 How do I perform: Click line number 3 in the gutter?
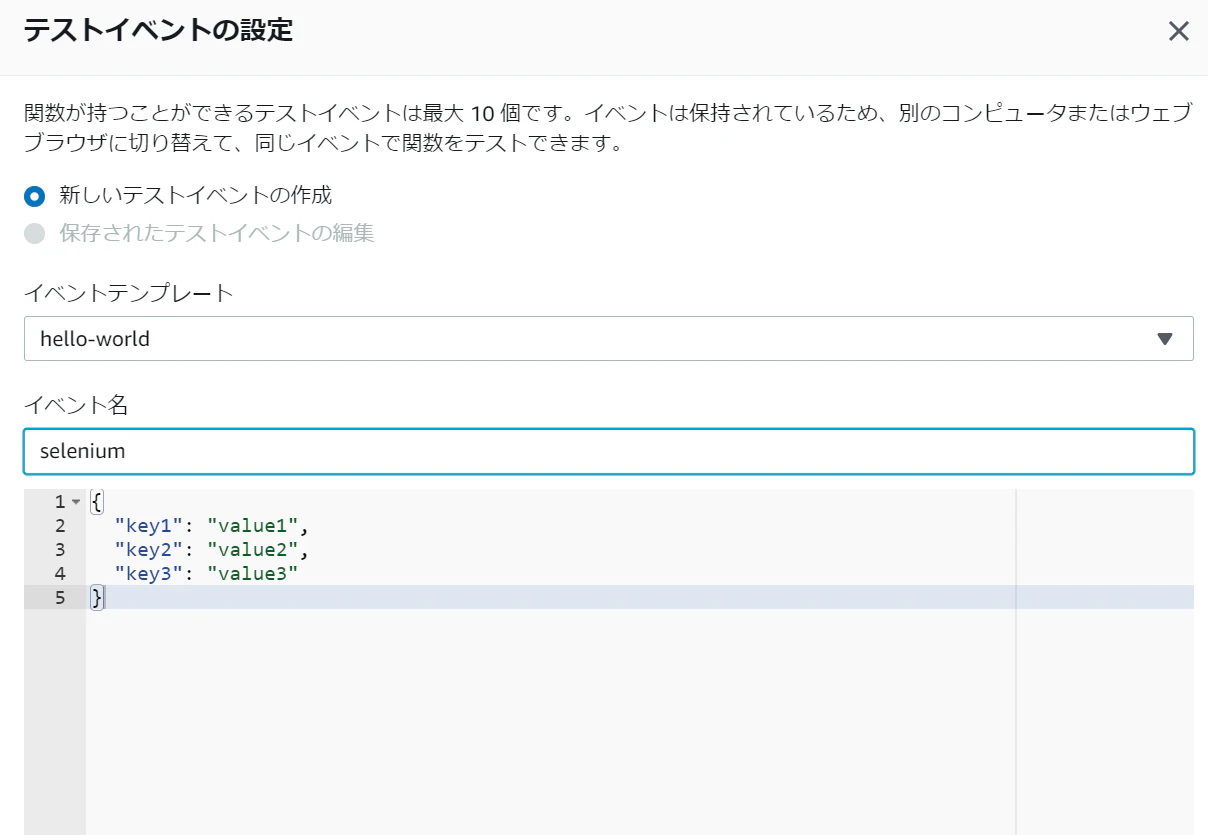tap(60, 549)
